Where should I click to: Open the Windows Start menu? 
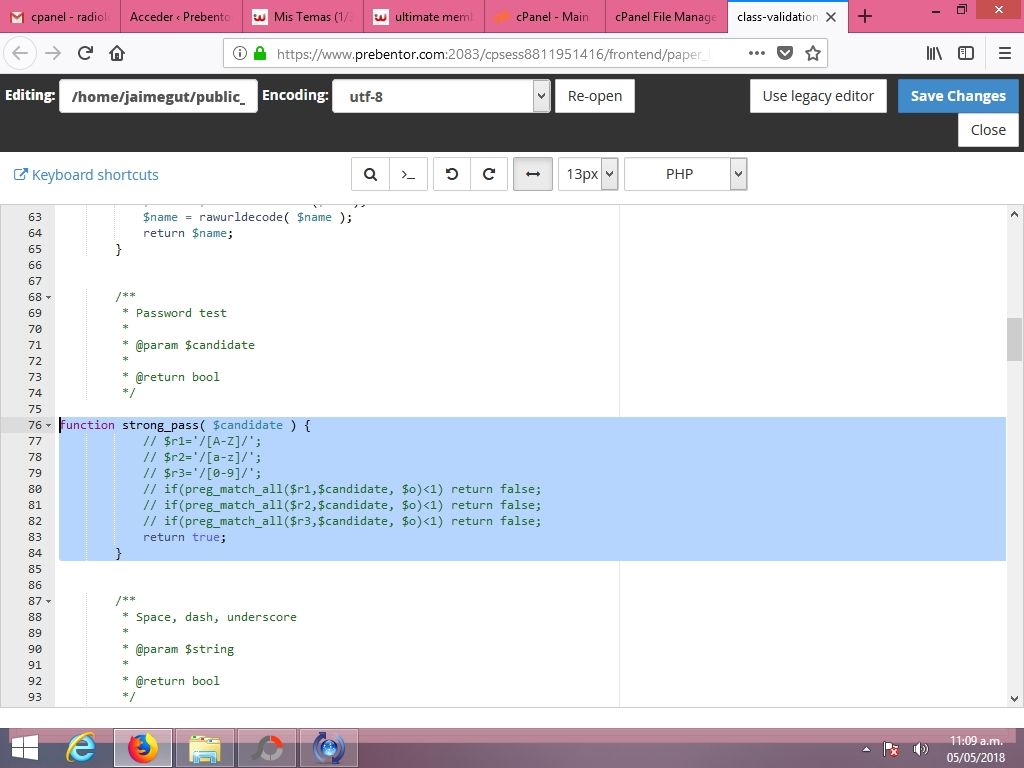(25, 748)
